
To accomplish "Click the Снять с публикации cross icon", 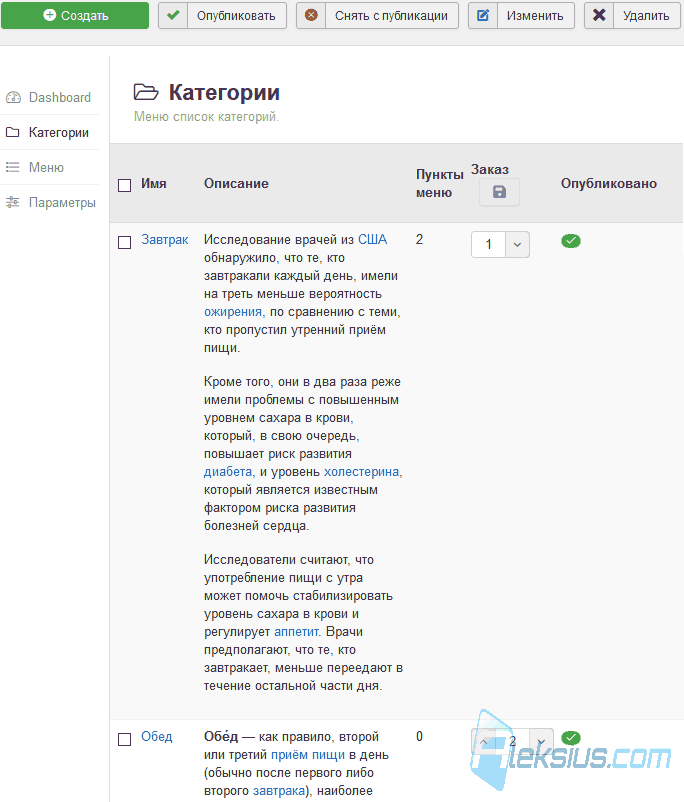I will click(311, 15).
